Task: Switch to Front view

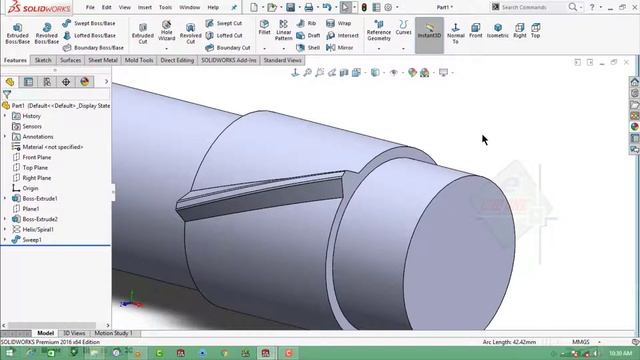Action: 476,30
